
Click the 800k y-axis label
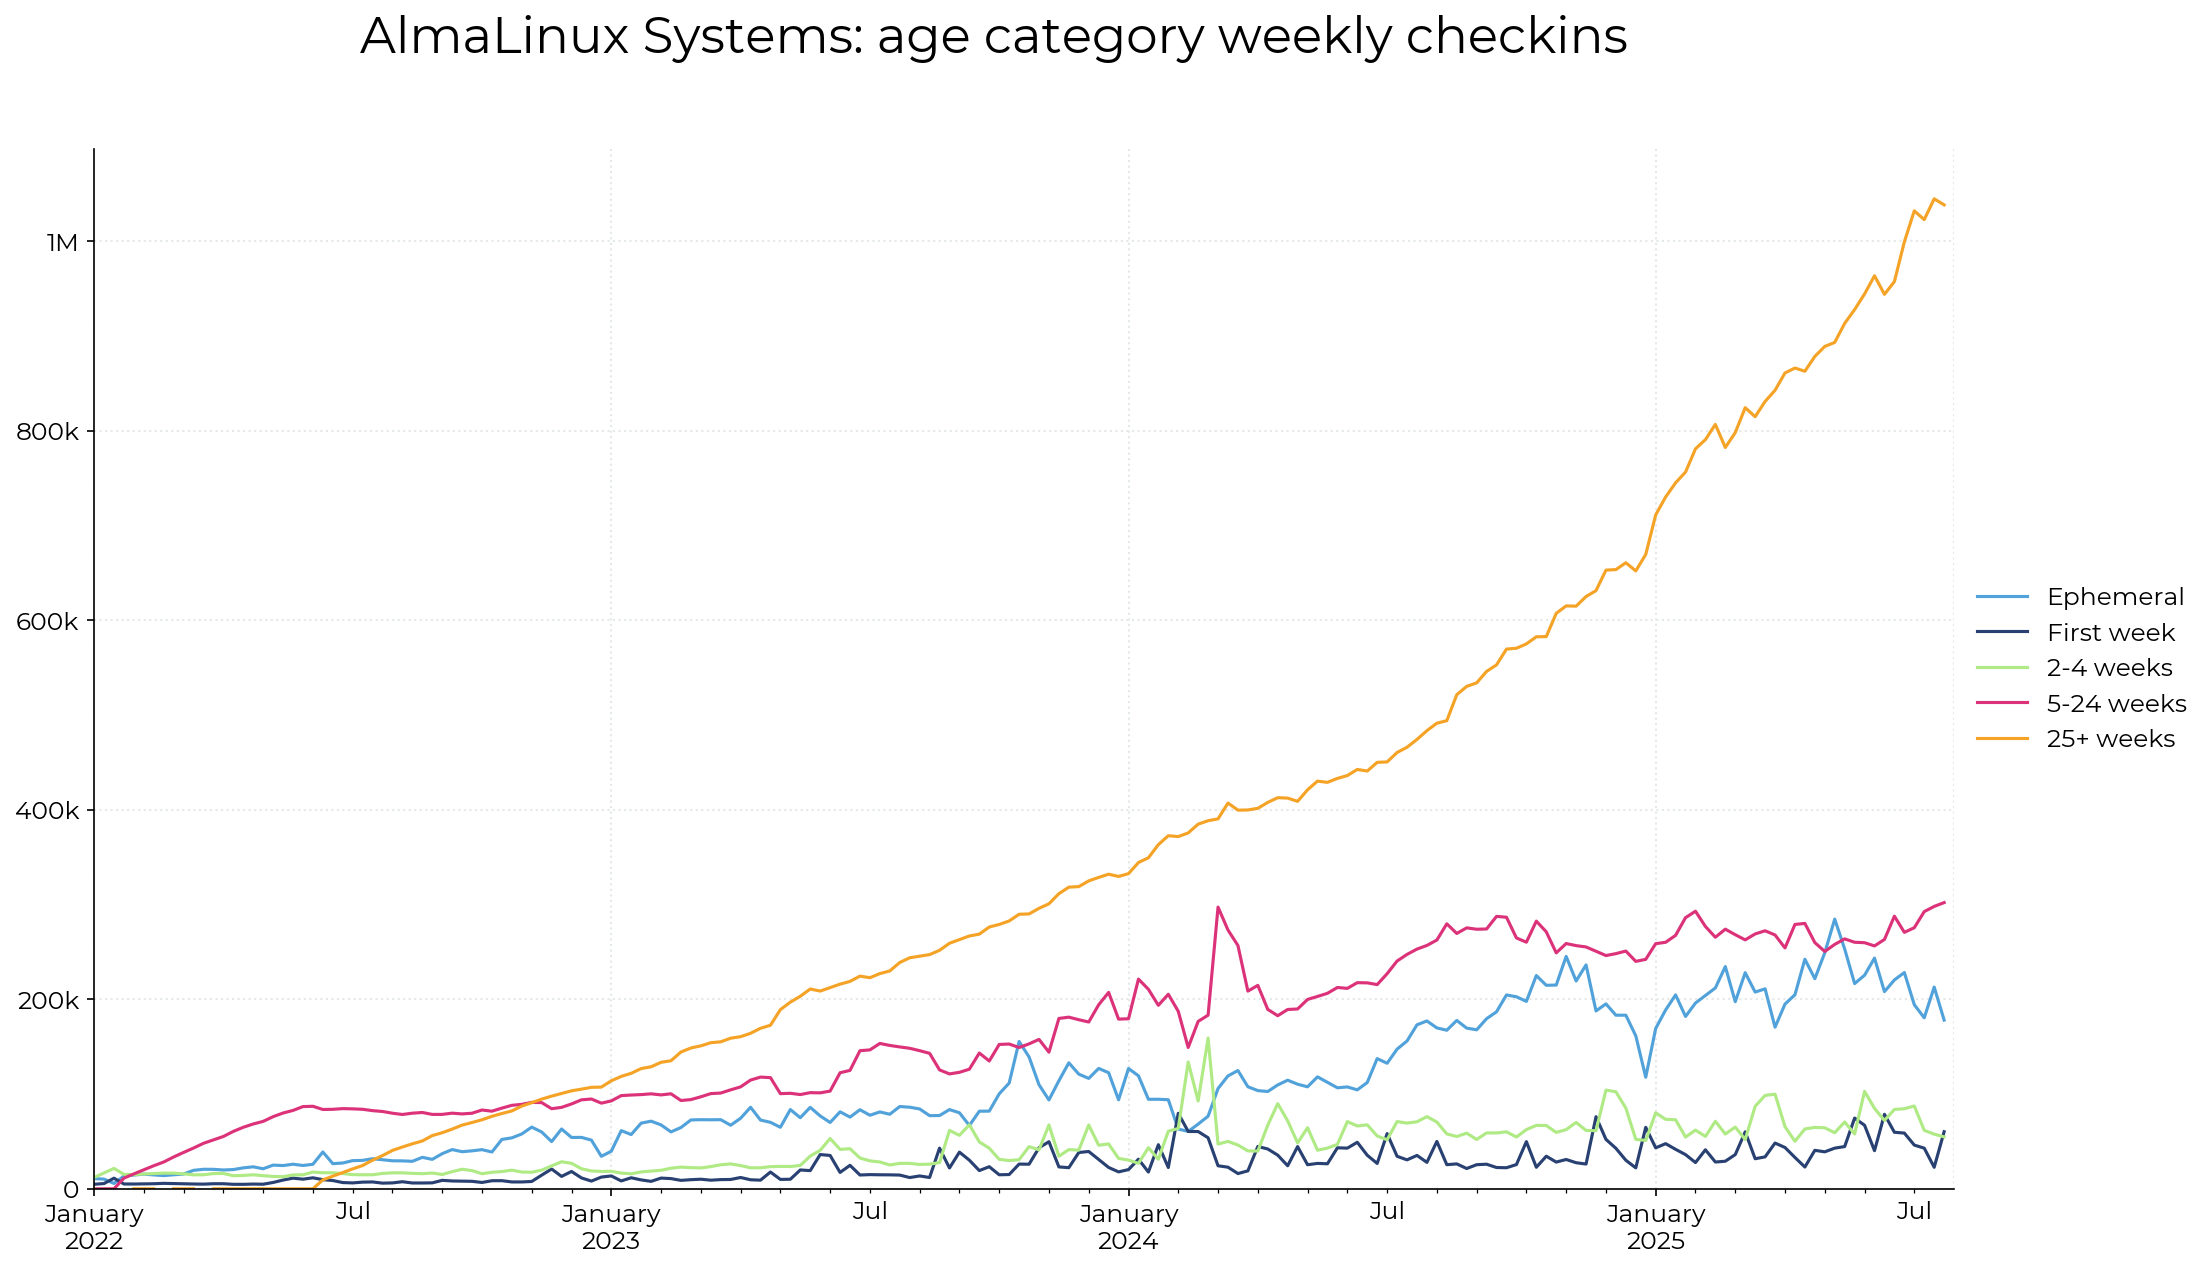point(47,432)
